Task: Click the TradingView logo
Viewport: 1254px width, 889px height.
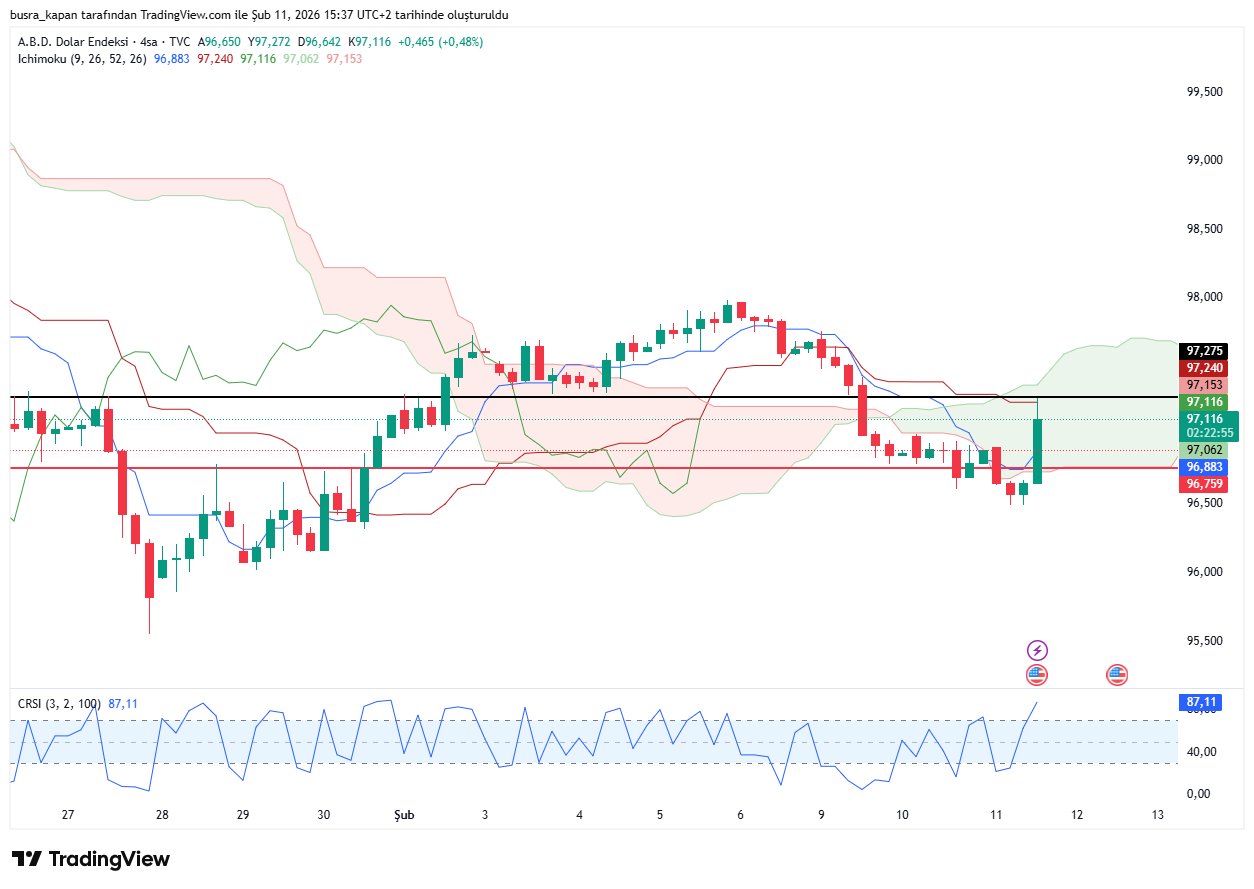Action: (x=91, y=859)
